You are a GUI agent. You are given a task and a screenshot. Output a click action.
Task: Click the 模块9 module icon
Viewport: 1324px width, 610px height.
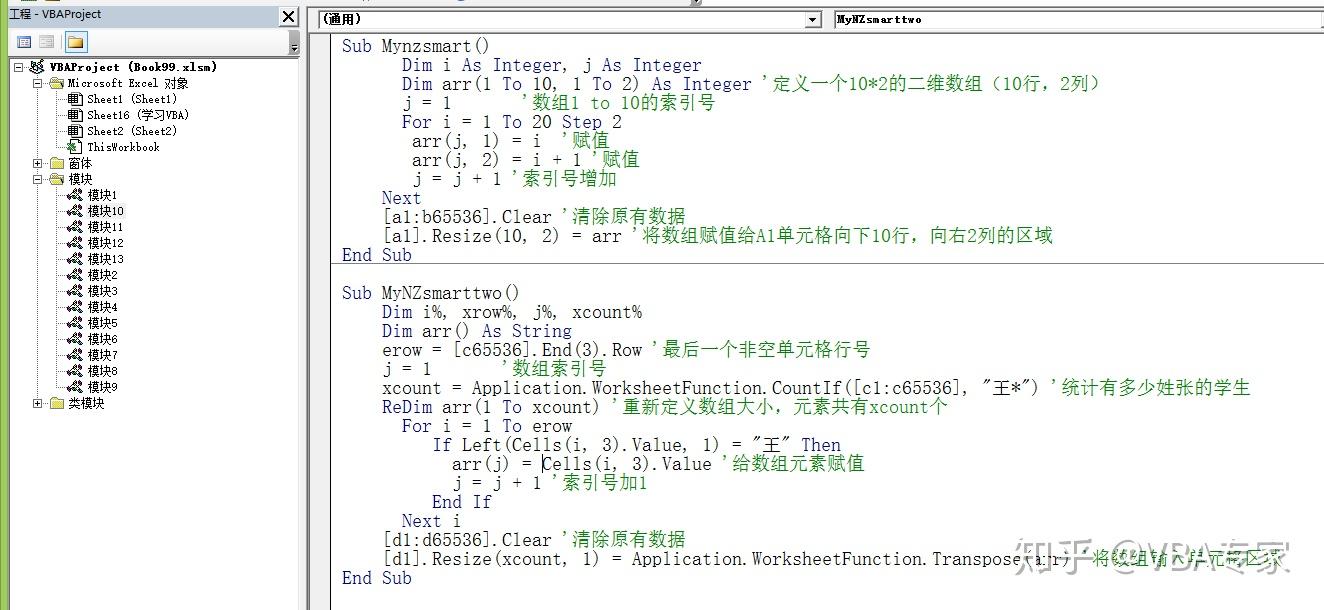point(75,387)
